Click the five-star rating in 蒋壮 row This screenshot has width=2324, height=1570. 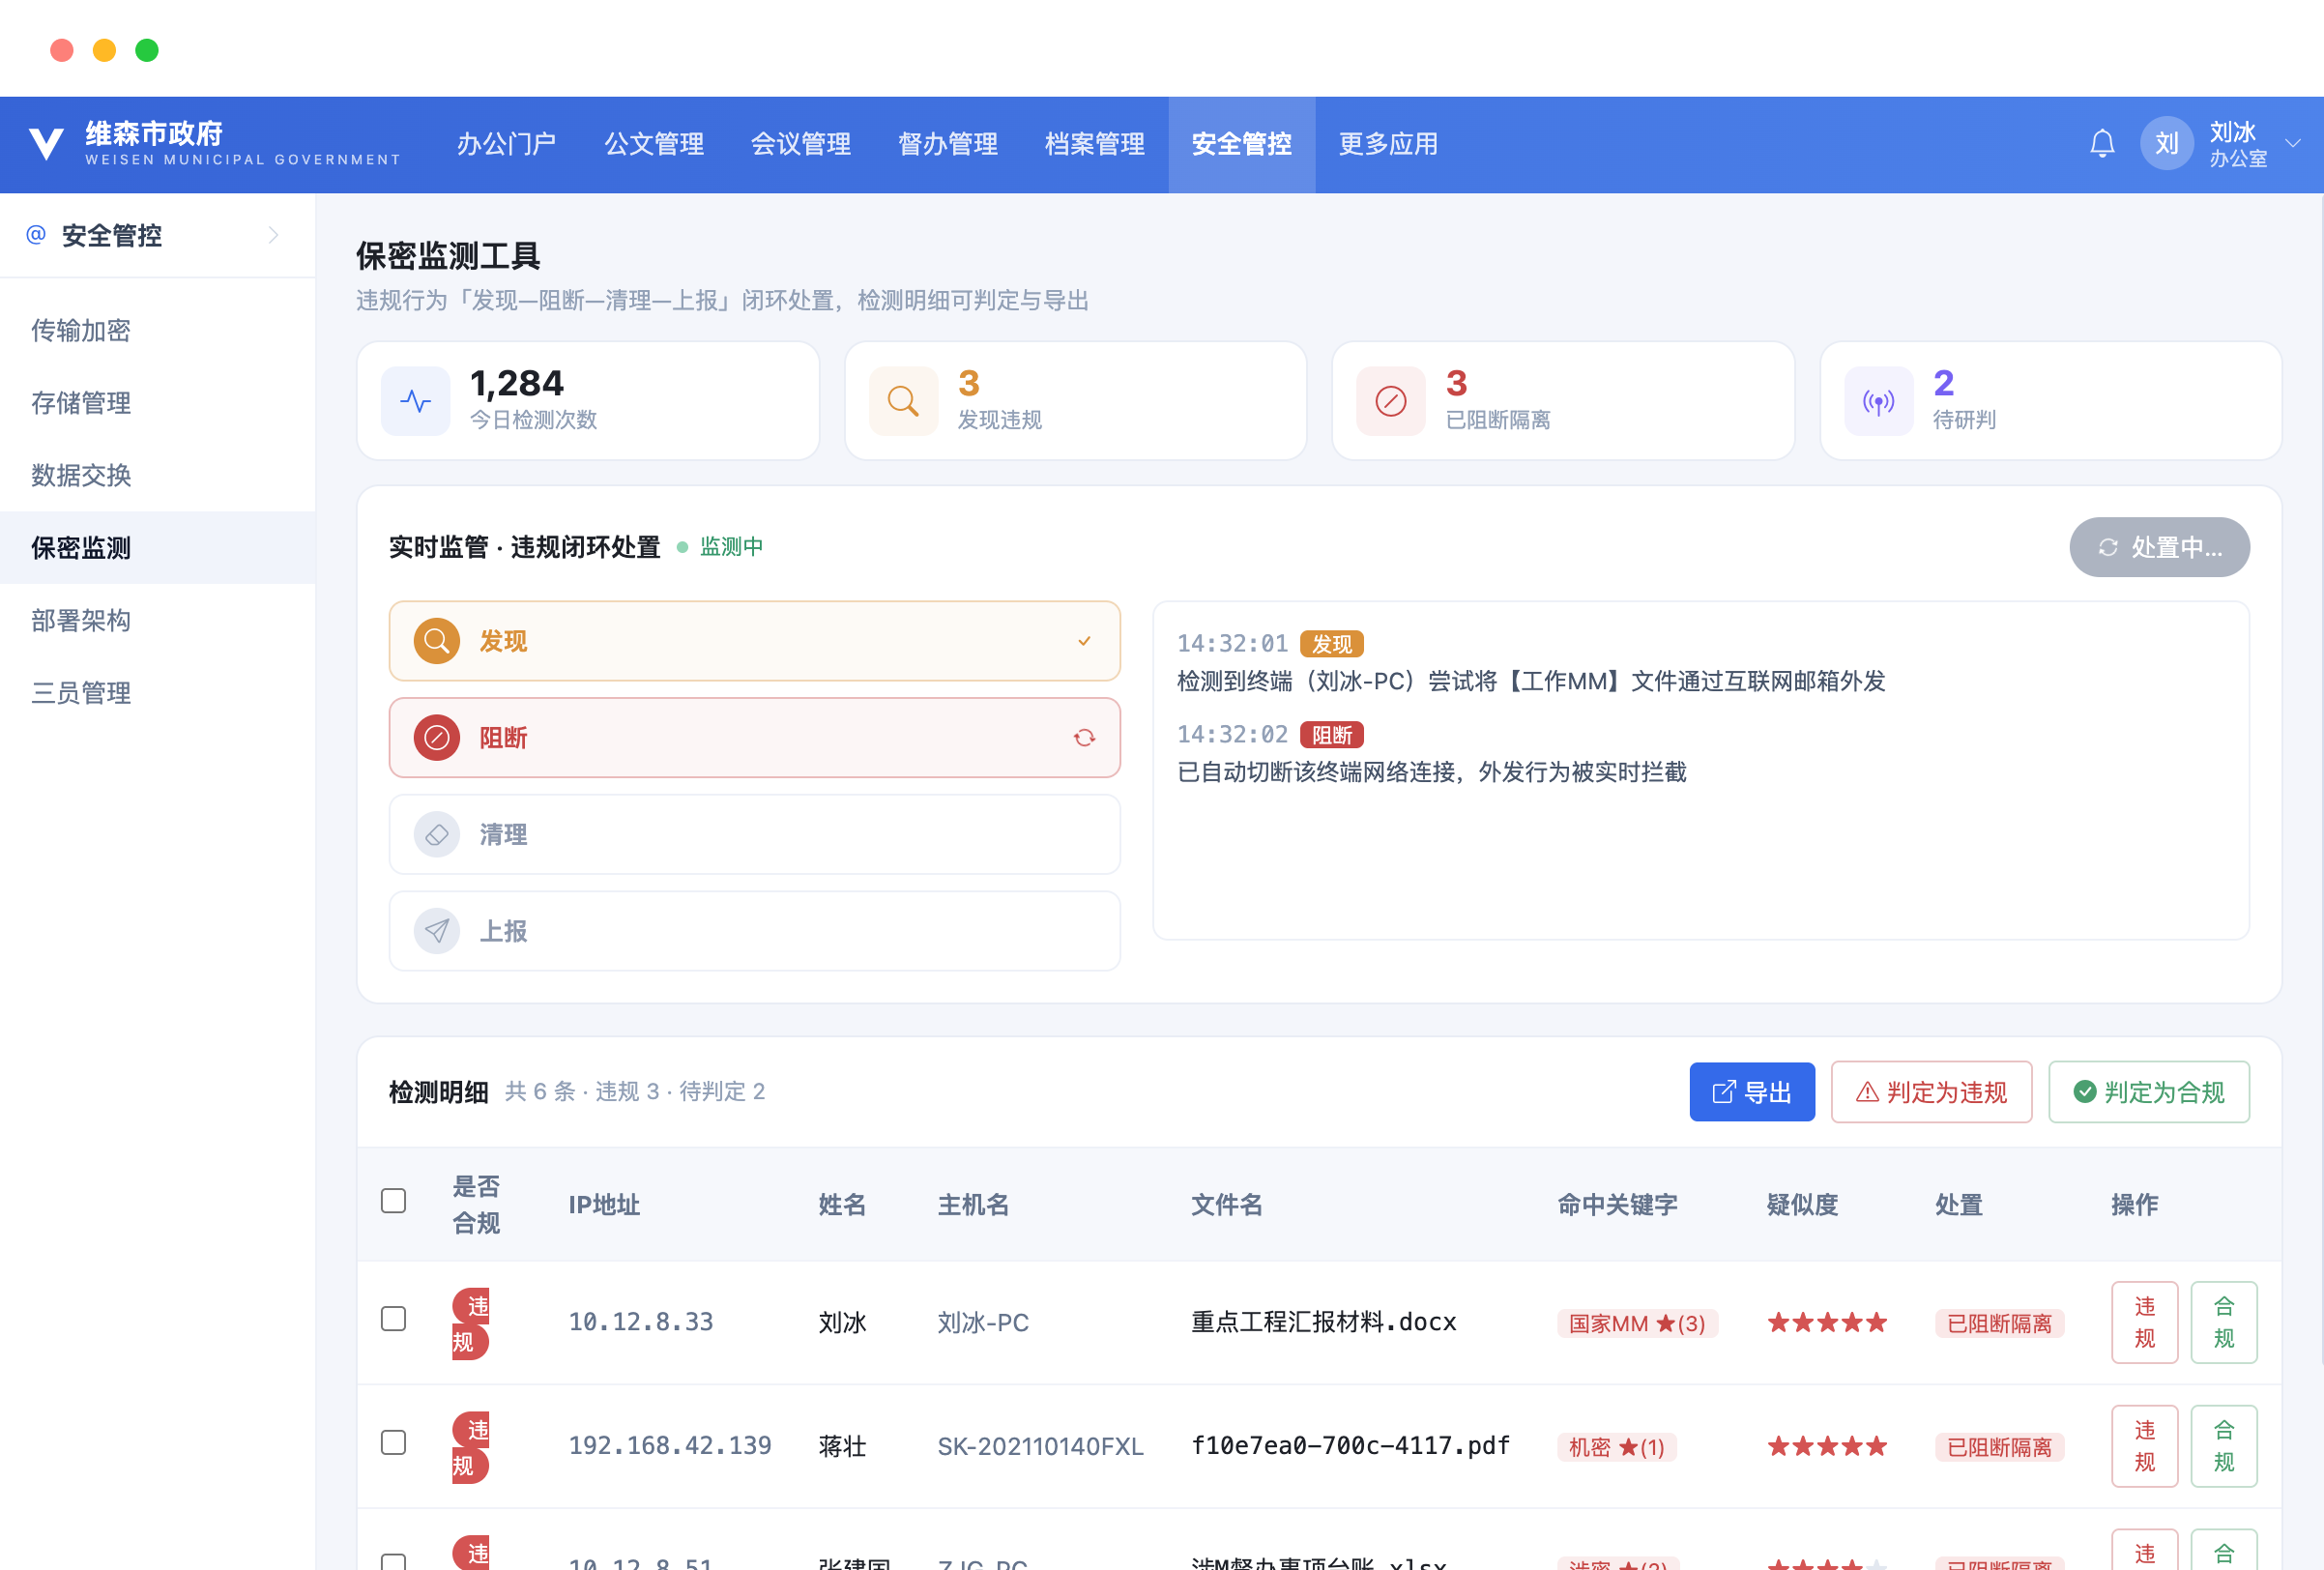point(1826,1446)
